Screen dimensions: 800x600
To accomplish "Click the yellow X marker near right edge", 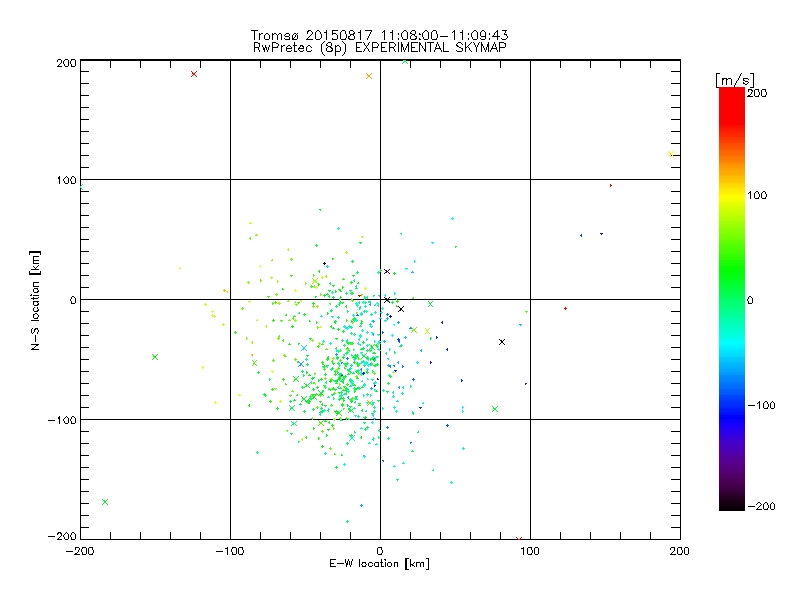I will pos(671,154).
